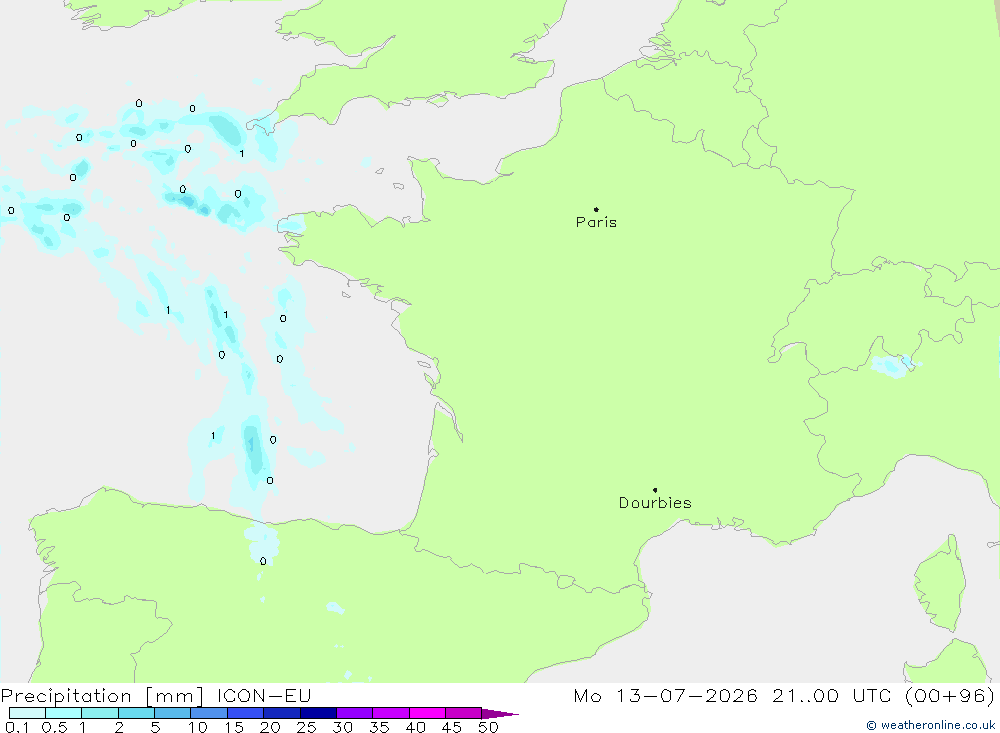Click the '30' legend scale value
1000x733 pixels.
click(x=343, y=727)
